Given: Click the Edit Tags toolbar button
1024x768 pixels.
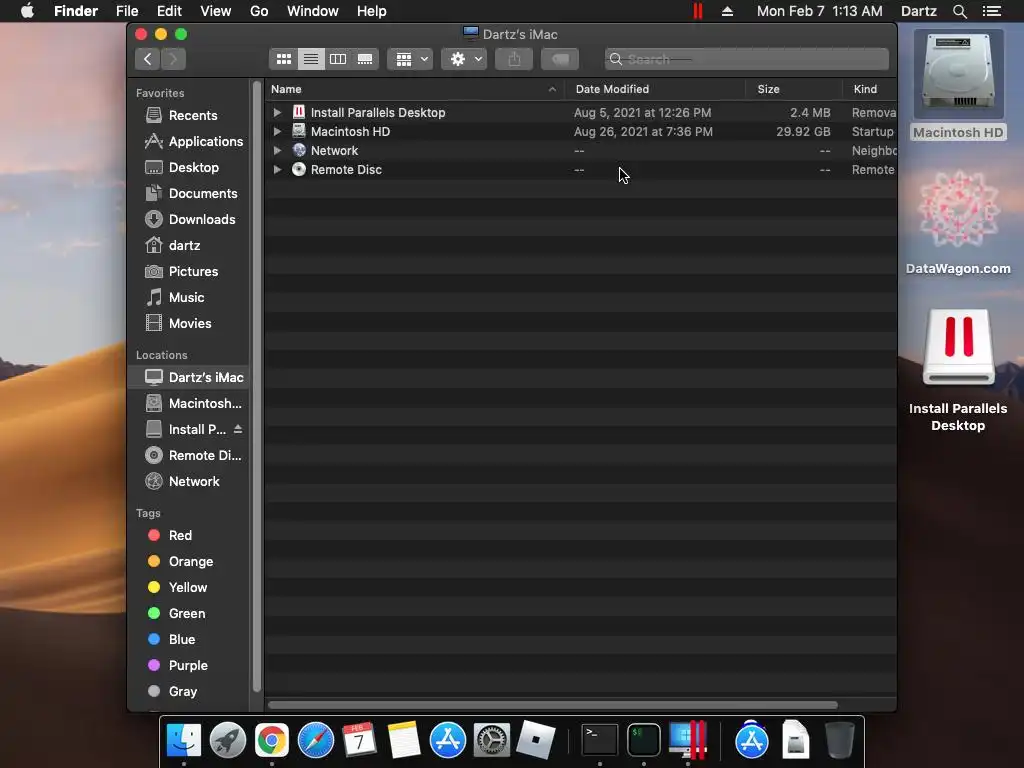Looking at the screenshot, I should click(560, 59).
